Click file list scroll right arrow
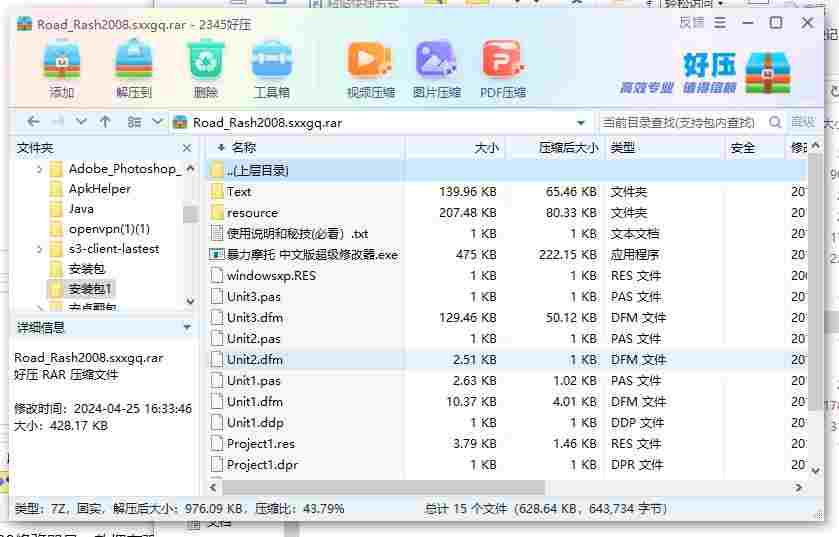This screenshot has height=537, width=839. tap(799, 487)
